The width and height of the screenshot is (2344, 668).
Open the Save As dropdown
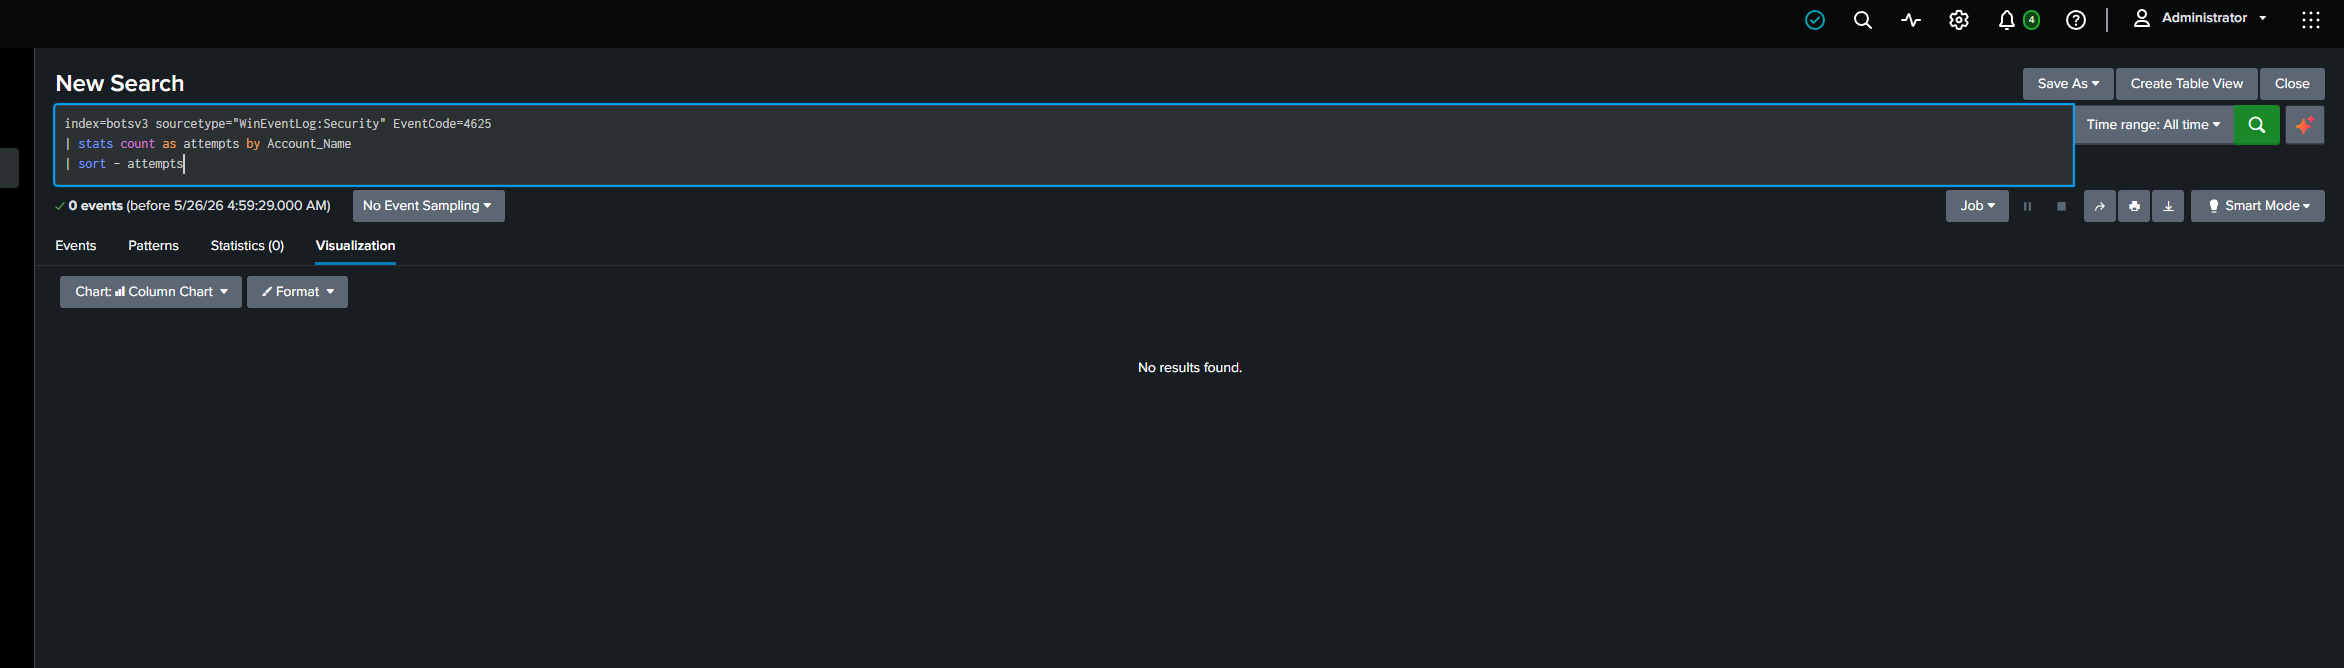[x=2067, y=84]
